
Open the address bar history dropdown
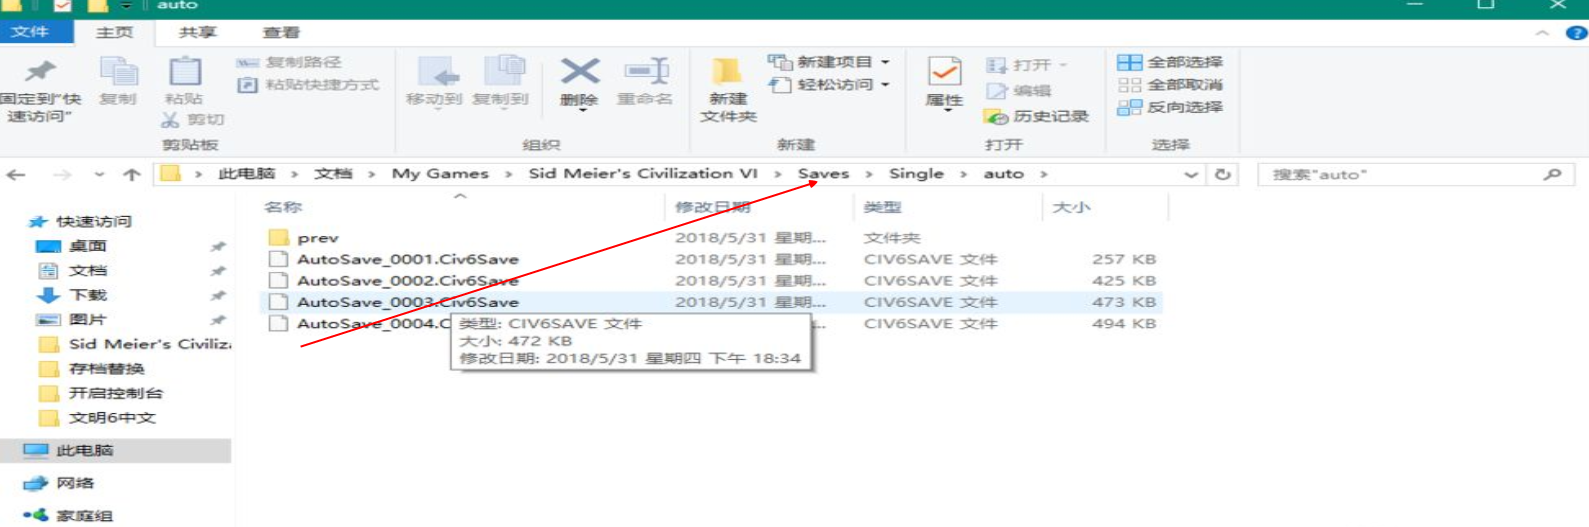click(1190, 174)
